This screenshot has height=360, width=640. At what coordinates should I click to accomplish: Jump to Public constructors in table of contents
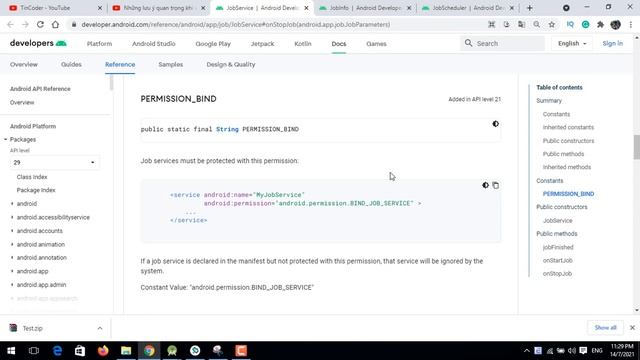[x=562, y=207]
